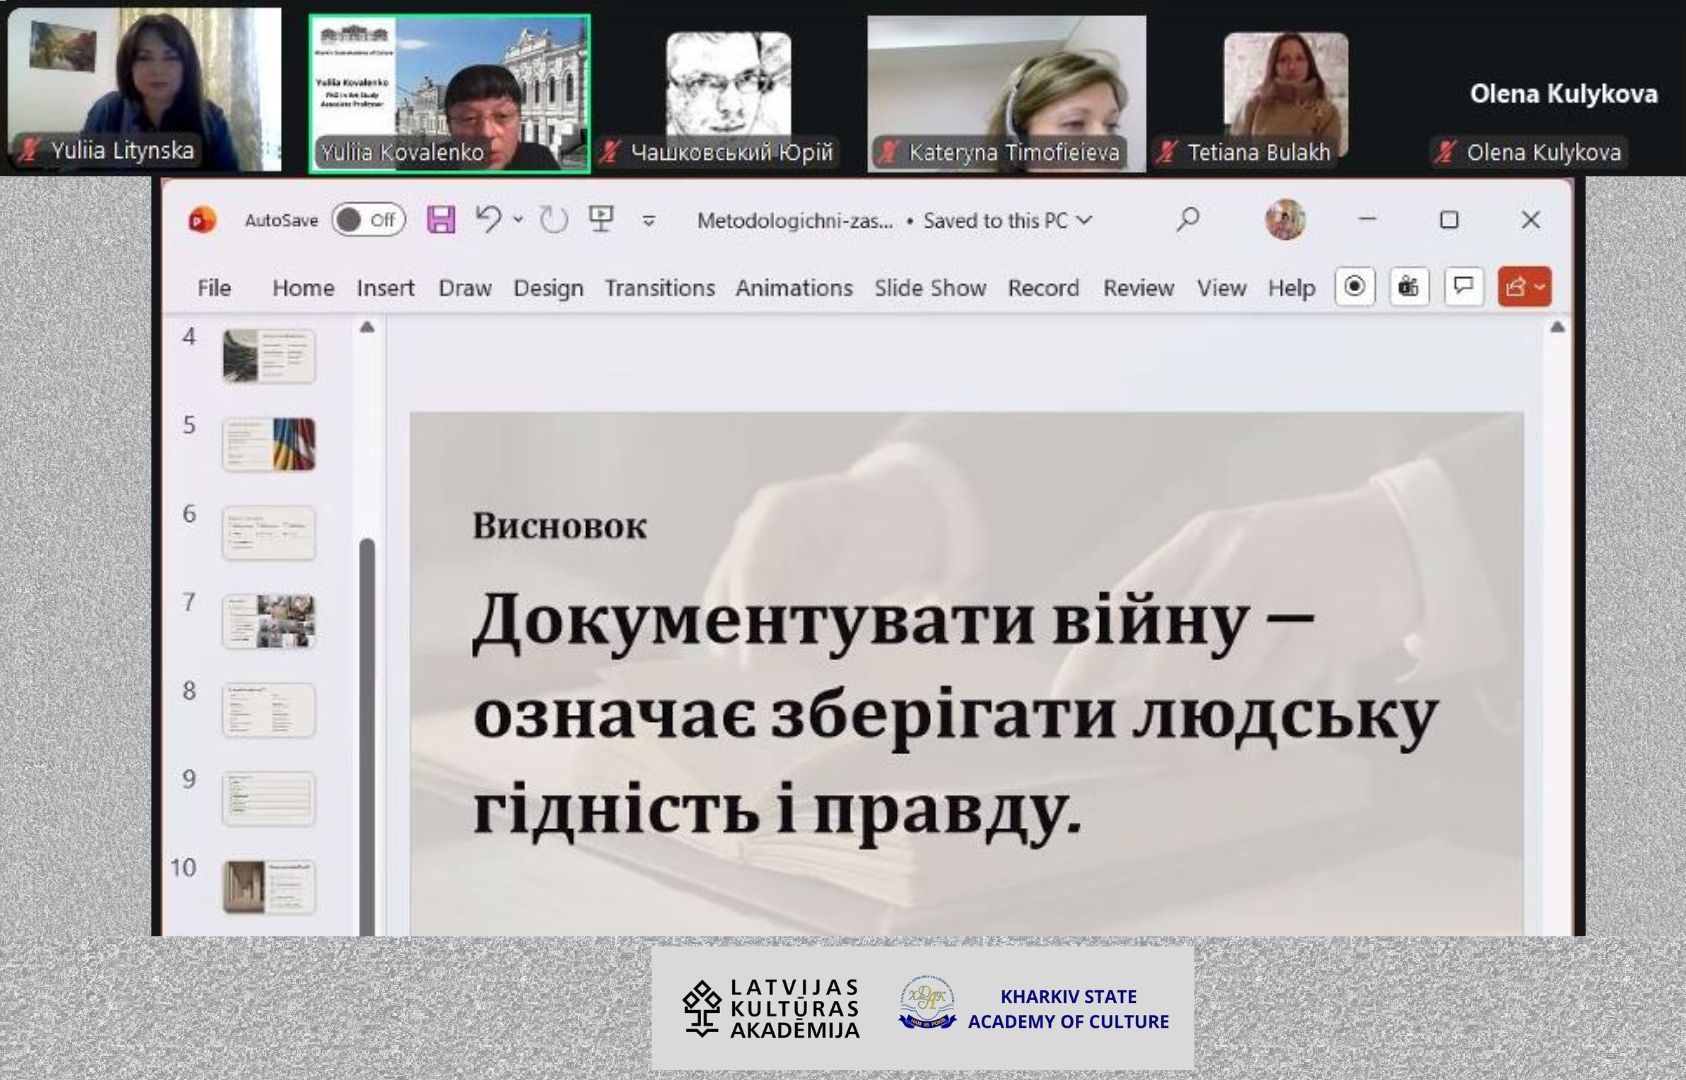Switch to the Slide Show tab
The height and width of the screenshot is (1080, 1686).
coord(930,288)
